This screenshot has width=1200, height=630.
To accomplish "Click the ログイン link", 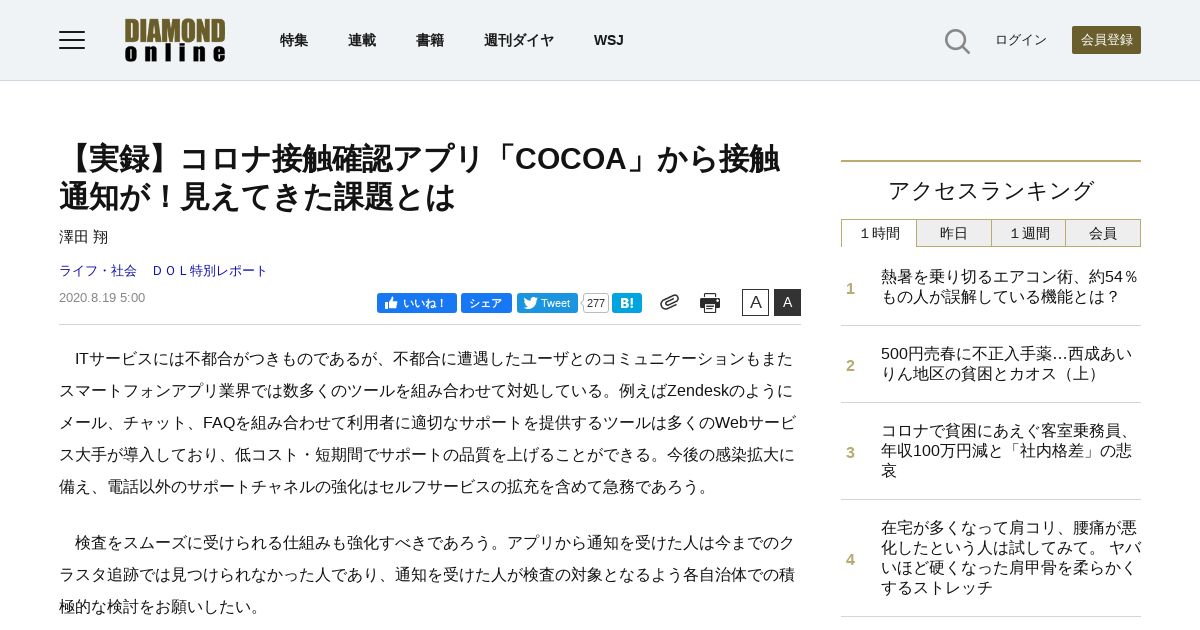I will click(1021, 40).
